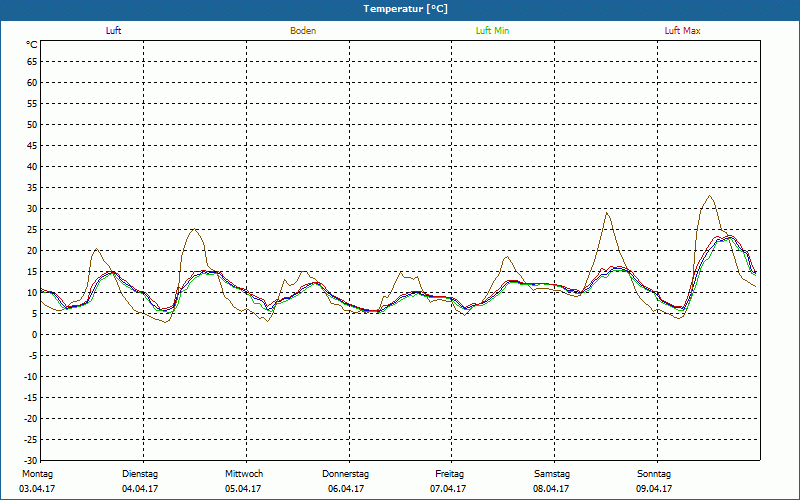Image resolution: width=800 pixels, height=500 pixels.
Task: Click the 65 y-axis value
Action: point(32,62)
